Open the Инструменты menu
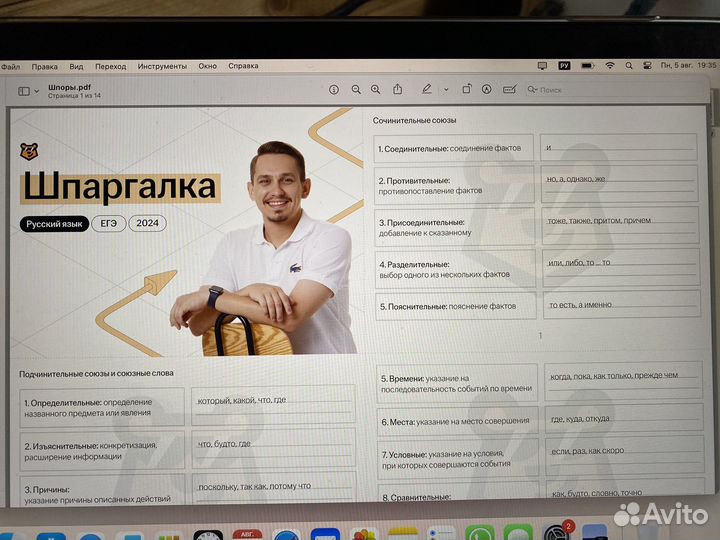This screenshot has height=540, width=720. (162, 66)
